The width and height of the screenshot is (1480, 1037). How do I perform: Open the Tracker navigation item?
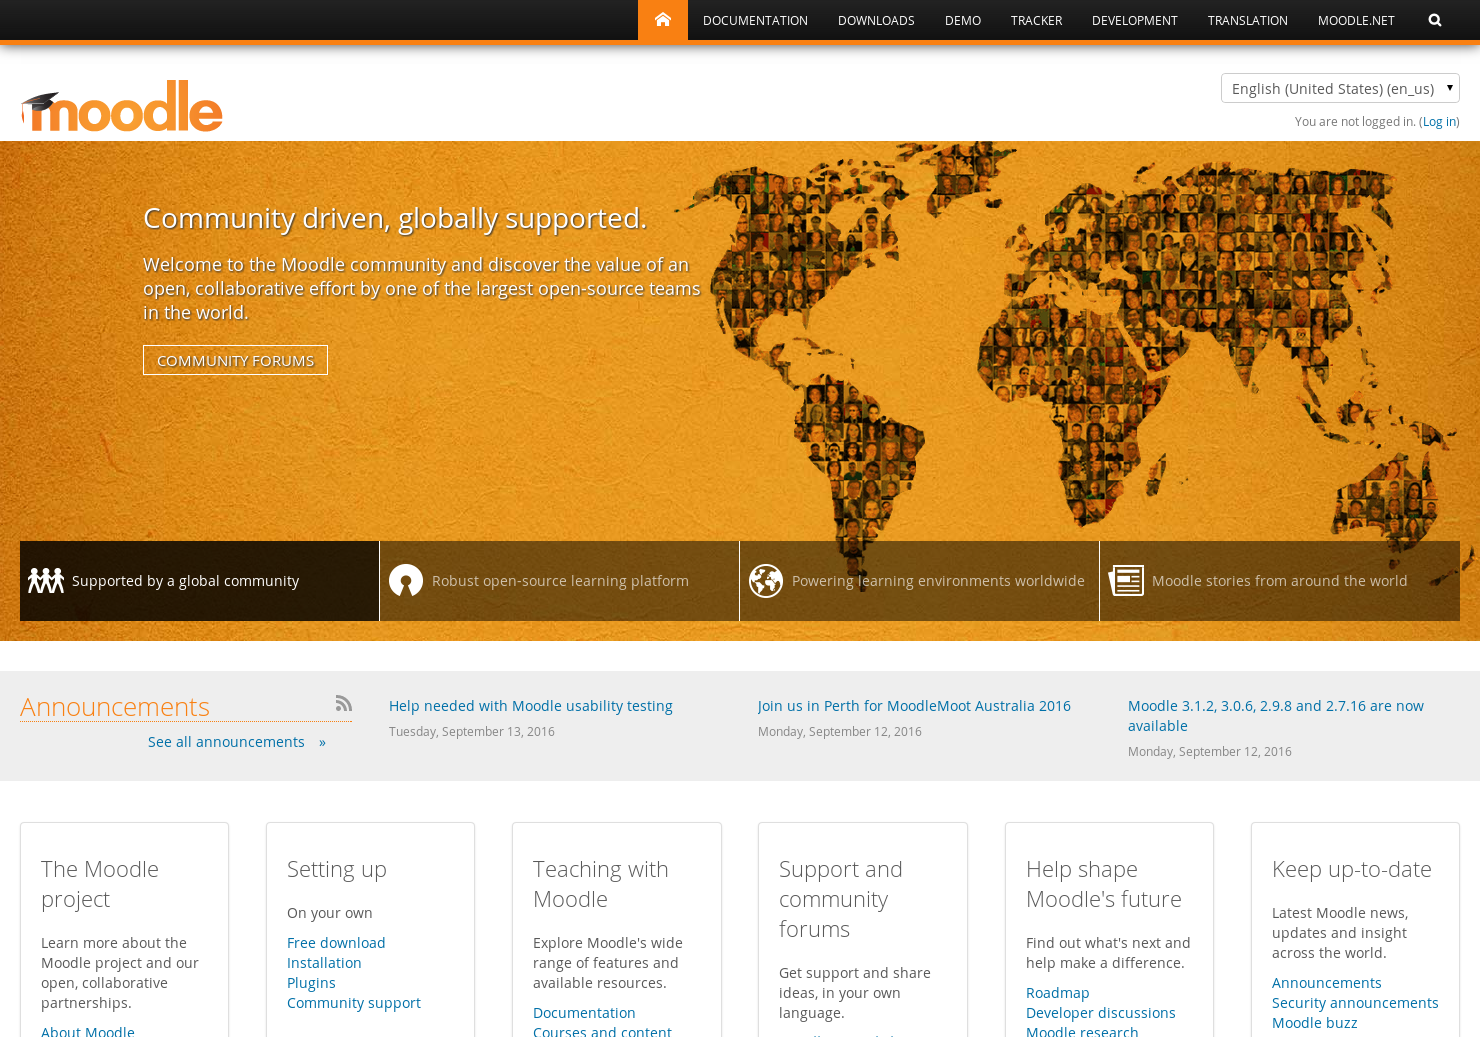pyautogui.click(x=1036, y=19)
